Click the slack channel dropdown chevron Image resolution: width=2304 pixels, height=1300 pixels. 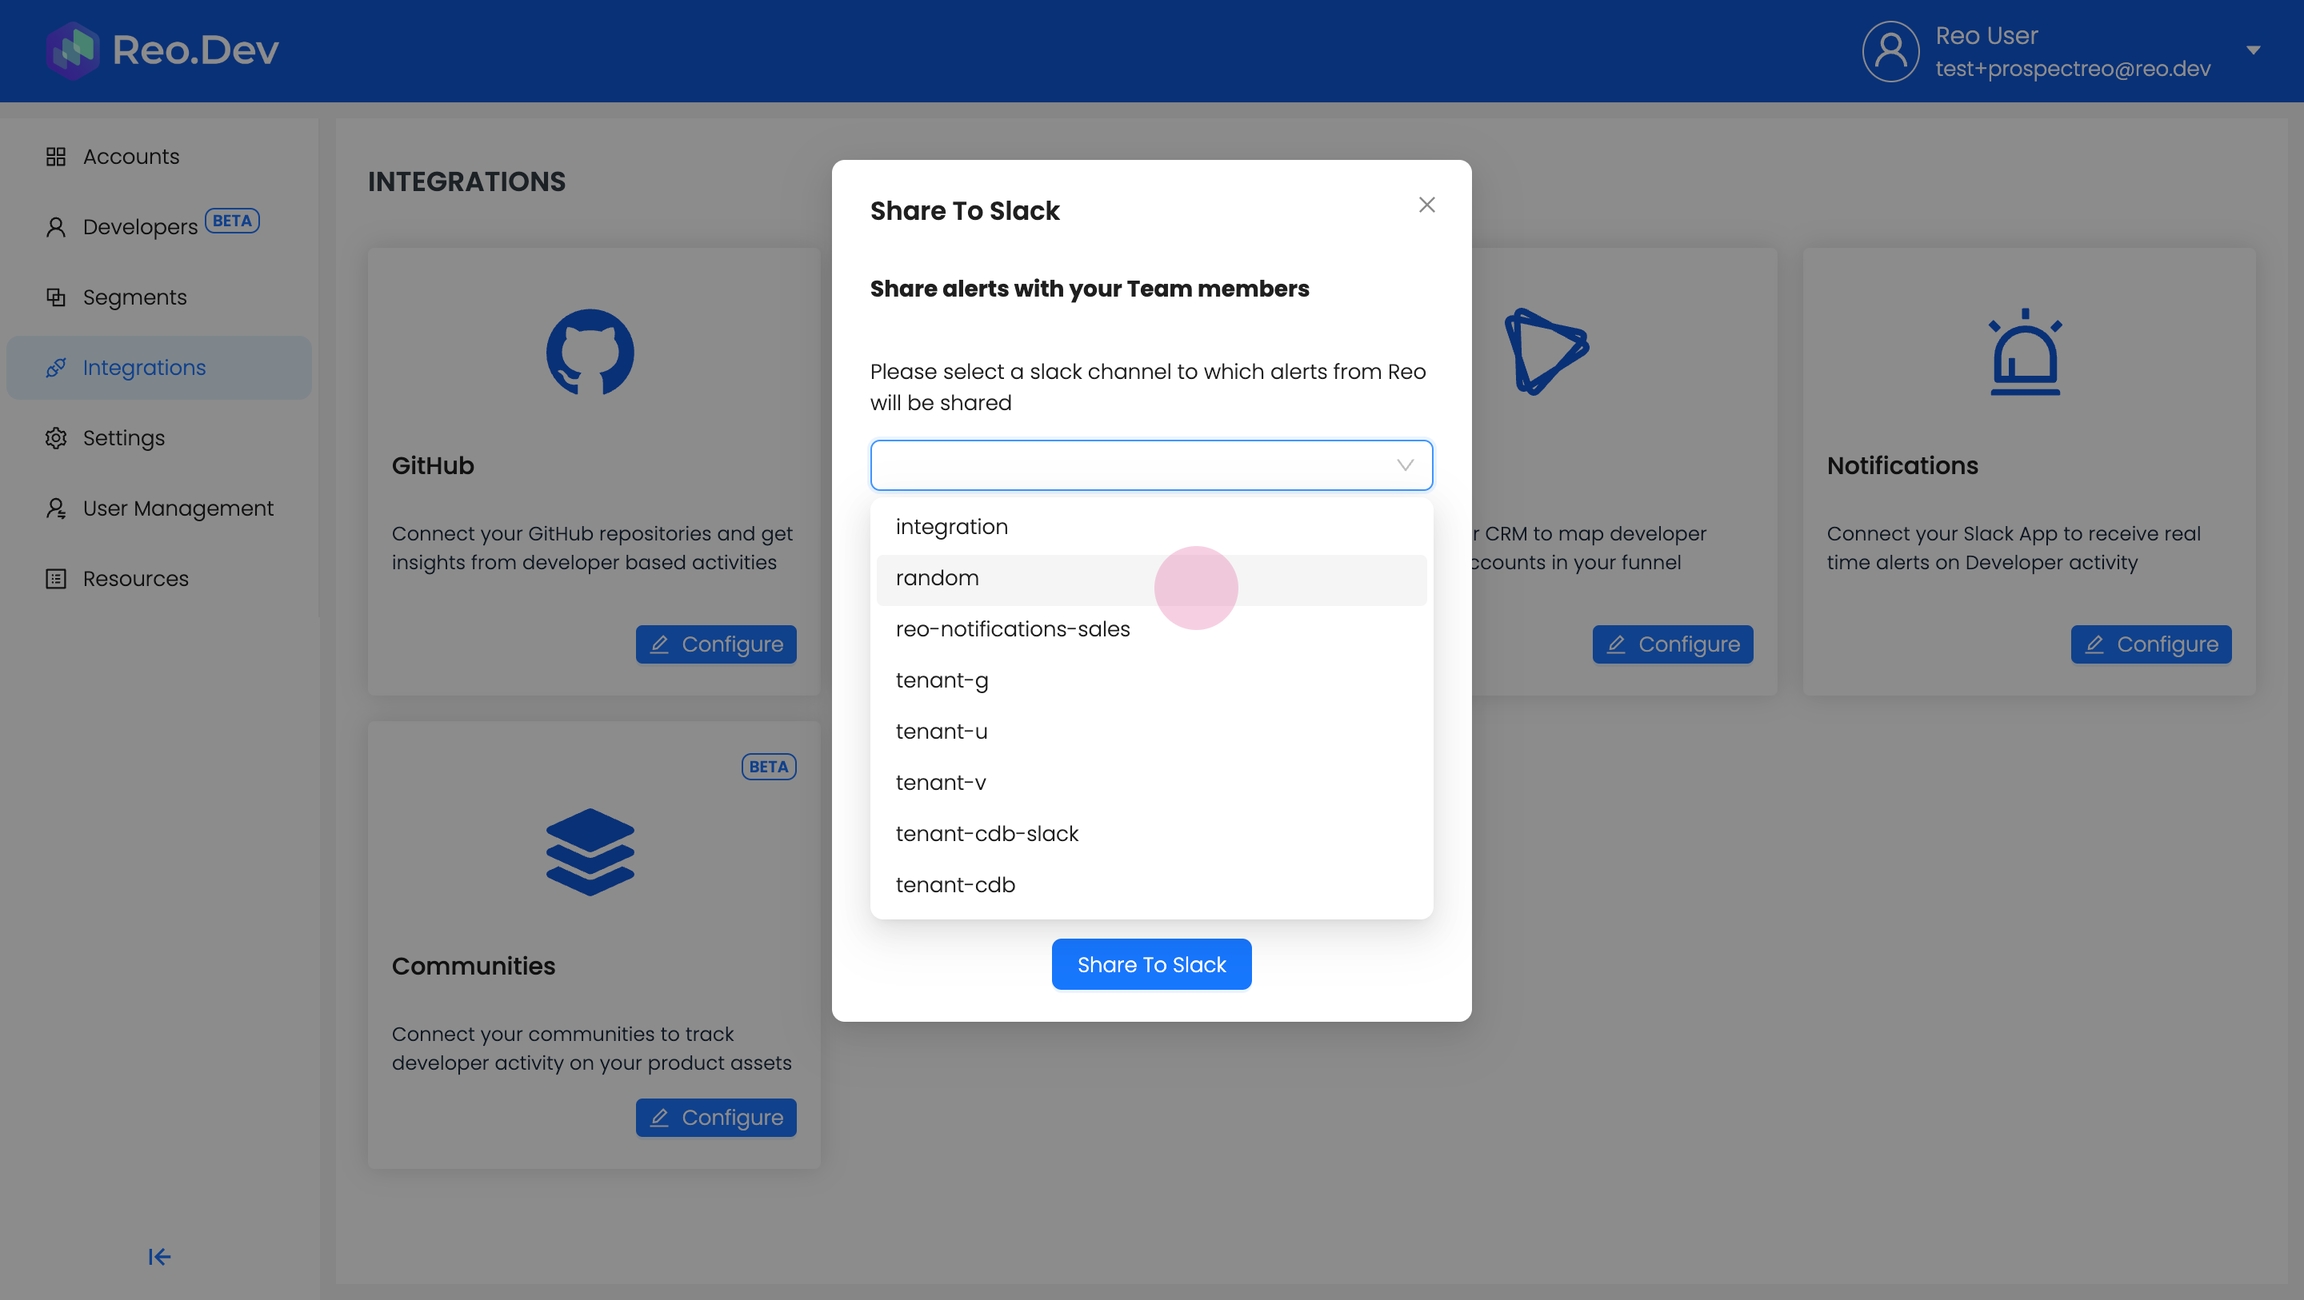(1405, 465)
